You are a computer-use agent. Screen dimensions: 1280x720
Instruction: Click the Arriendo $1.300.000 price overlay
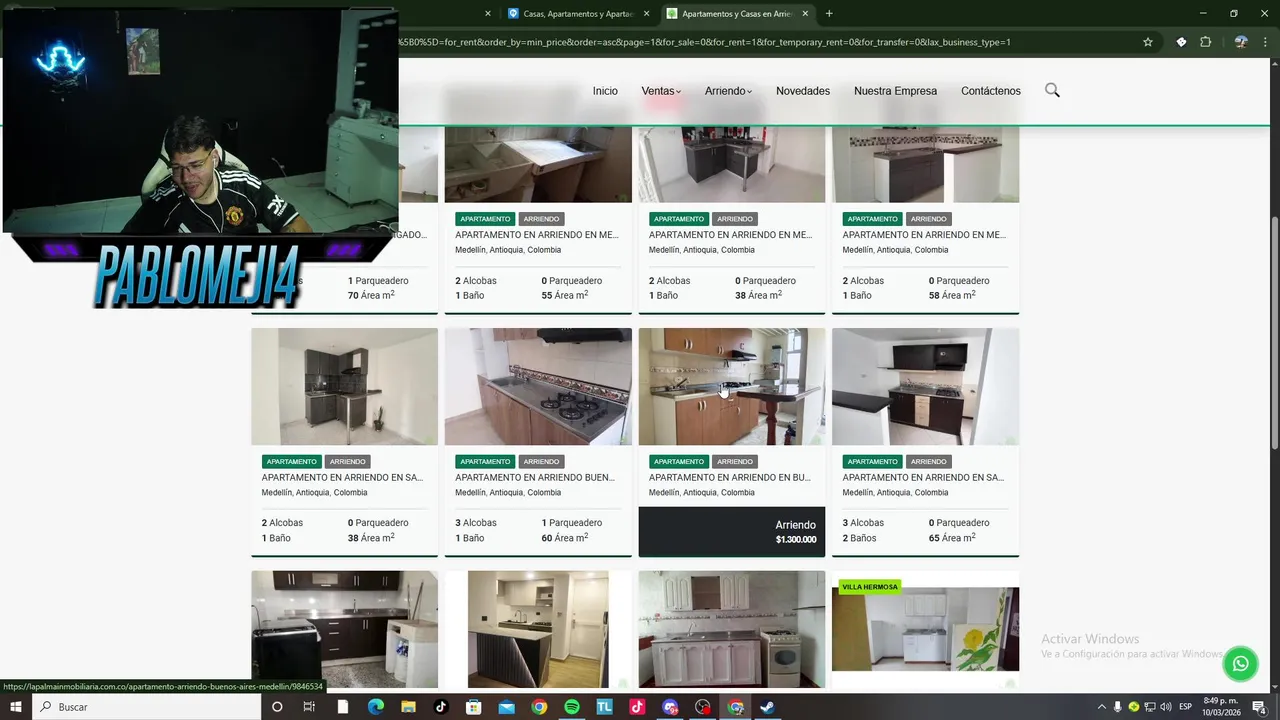click(x=732, y=531)
